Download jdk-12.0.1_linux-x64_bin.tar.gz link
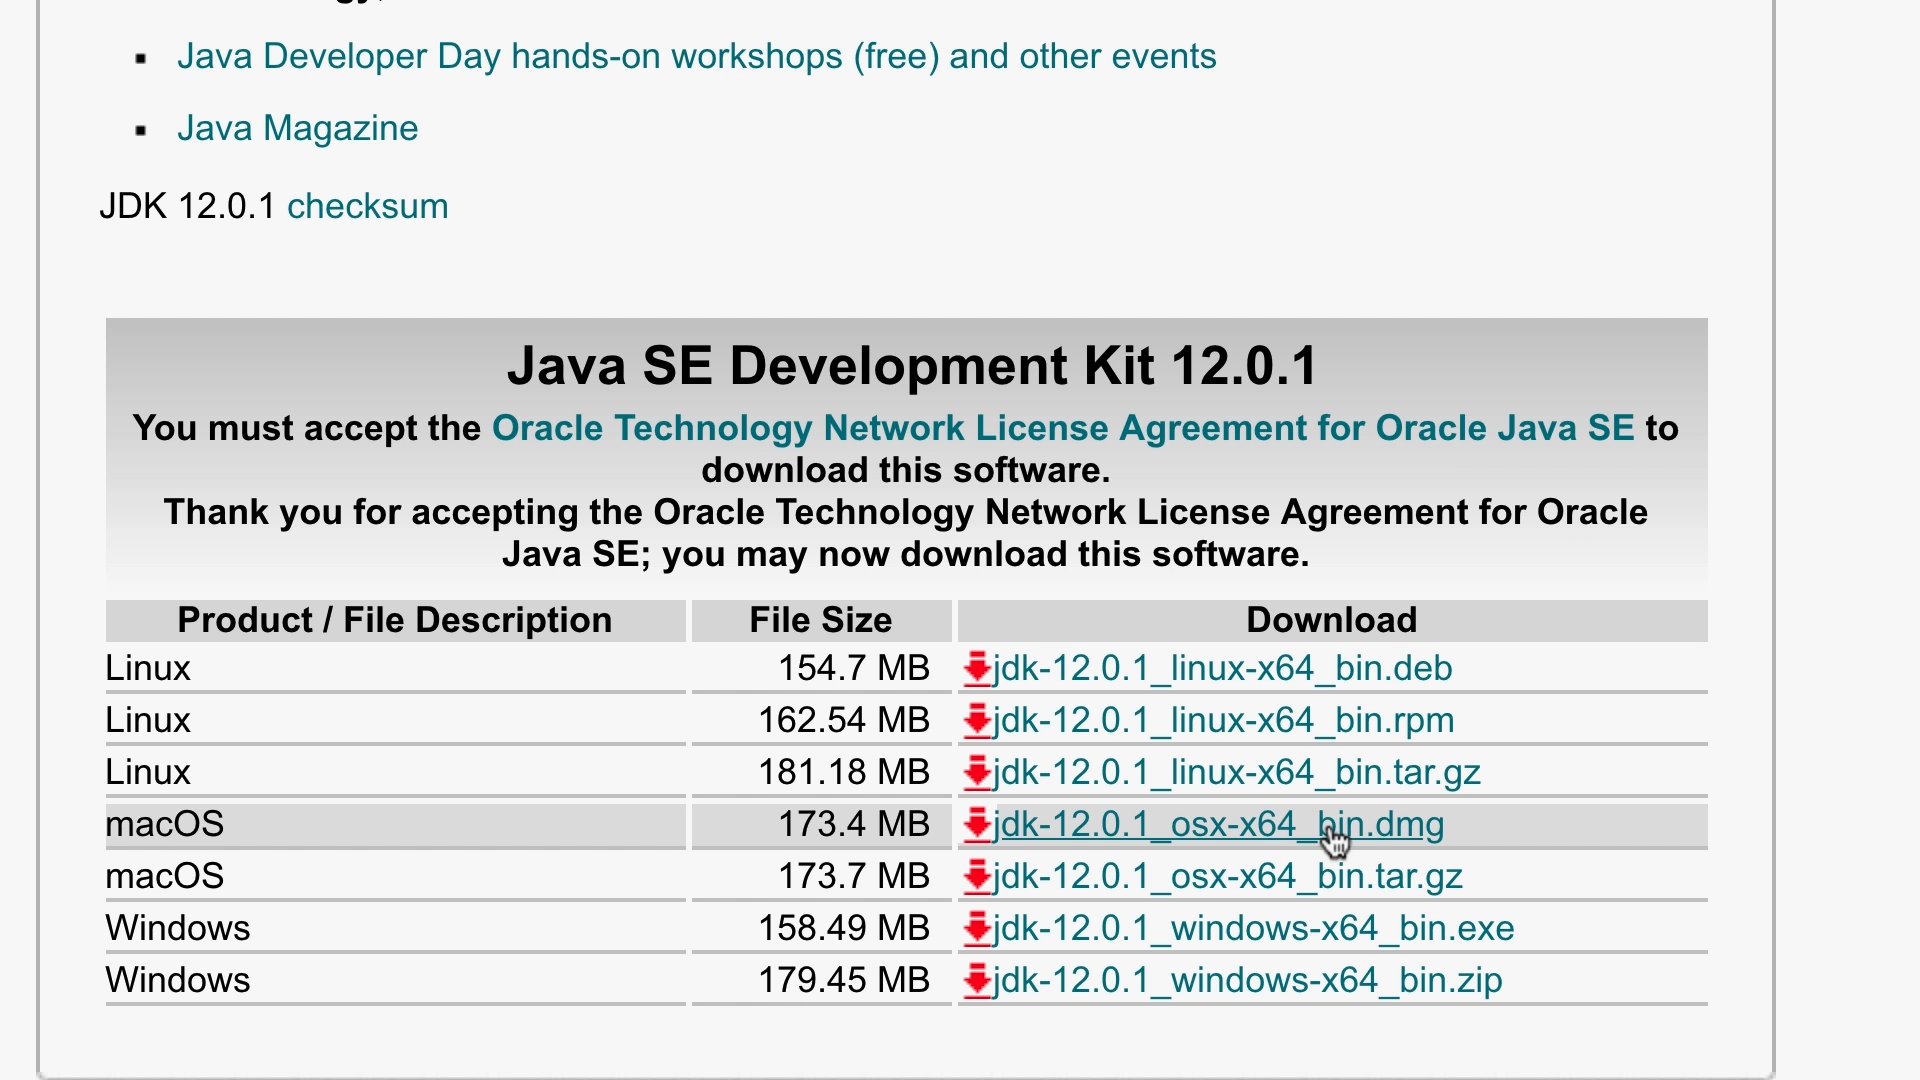 pyautogui.click(x=1236, y=772)
